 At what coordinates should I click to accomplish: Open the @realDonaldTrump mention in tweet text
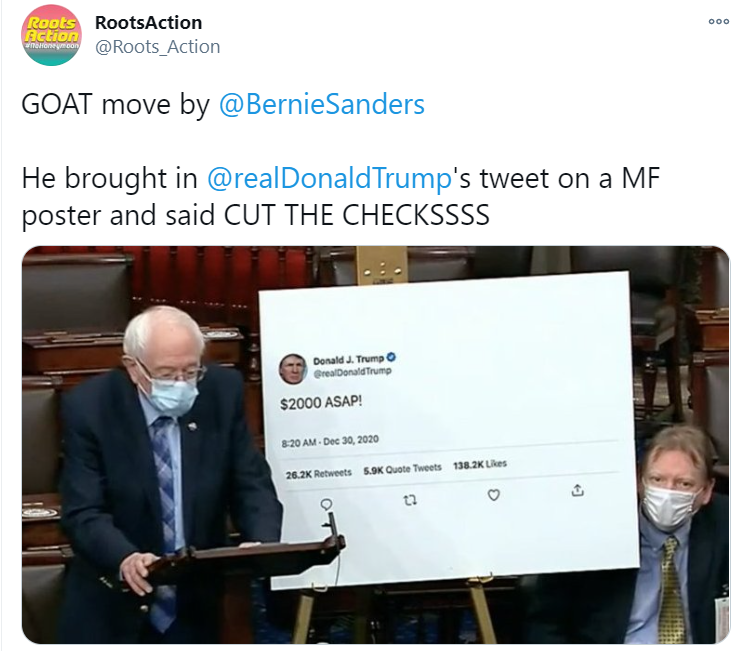coord(329,178)
